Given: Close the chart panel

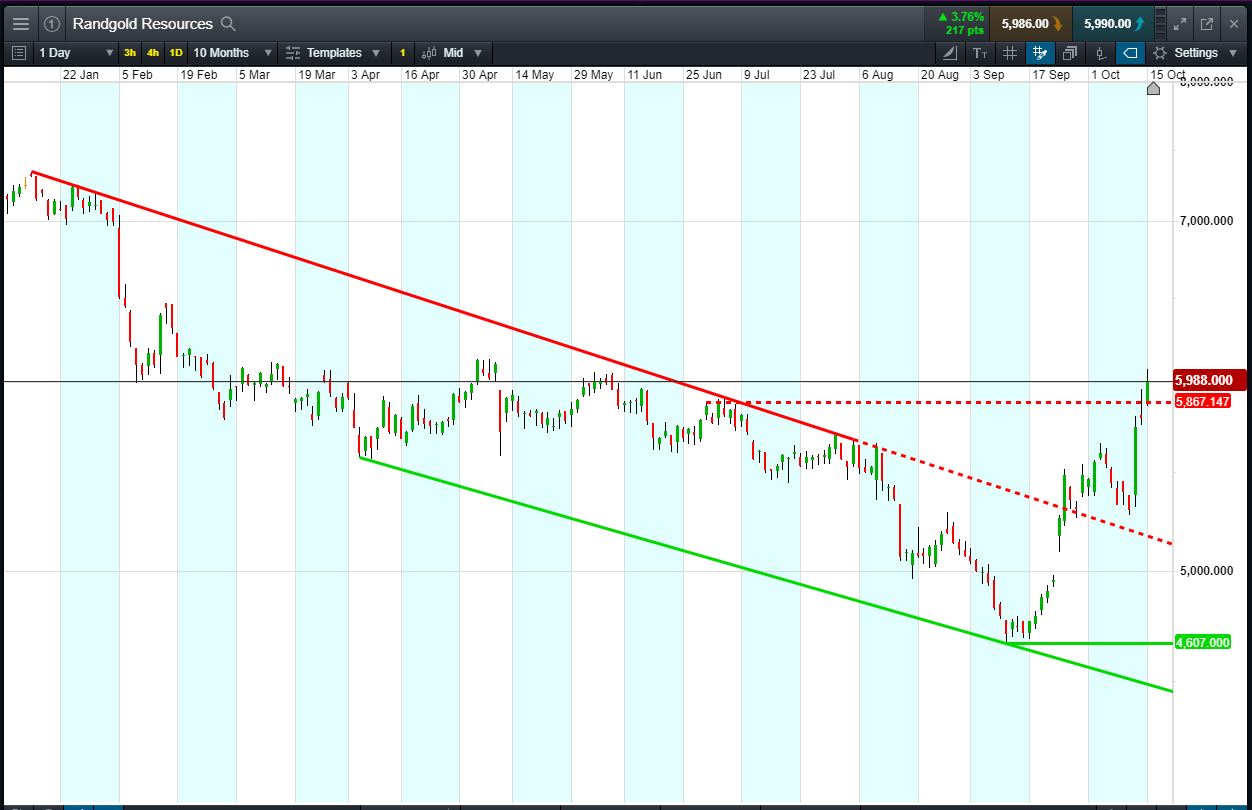Looking at the screenshot, I should pyautogui.click(x=1234, y=24).
